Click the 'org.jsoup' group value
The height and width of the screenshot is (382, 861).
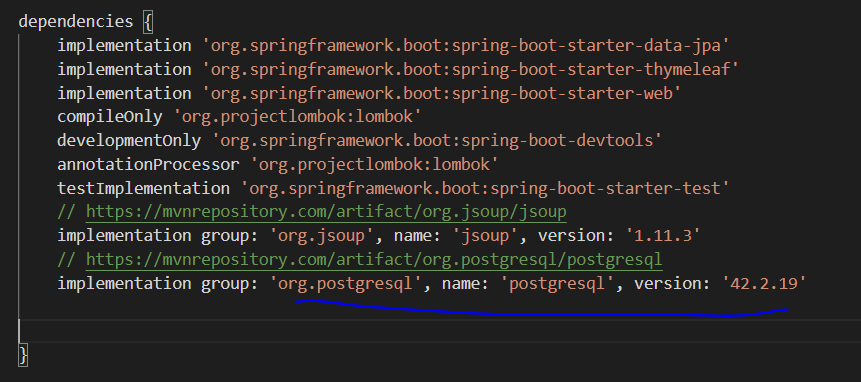[321, 236]
